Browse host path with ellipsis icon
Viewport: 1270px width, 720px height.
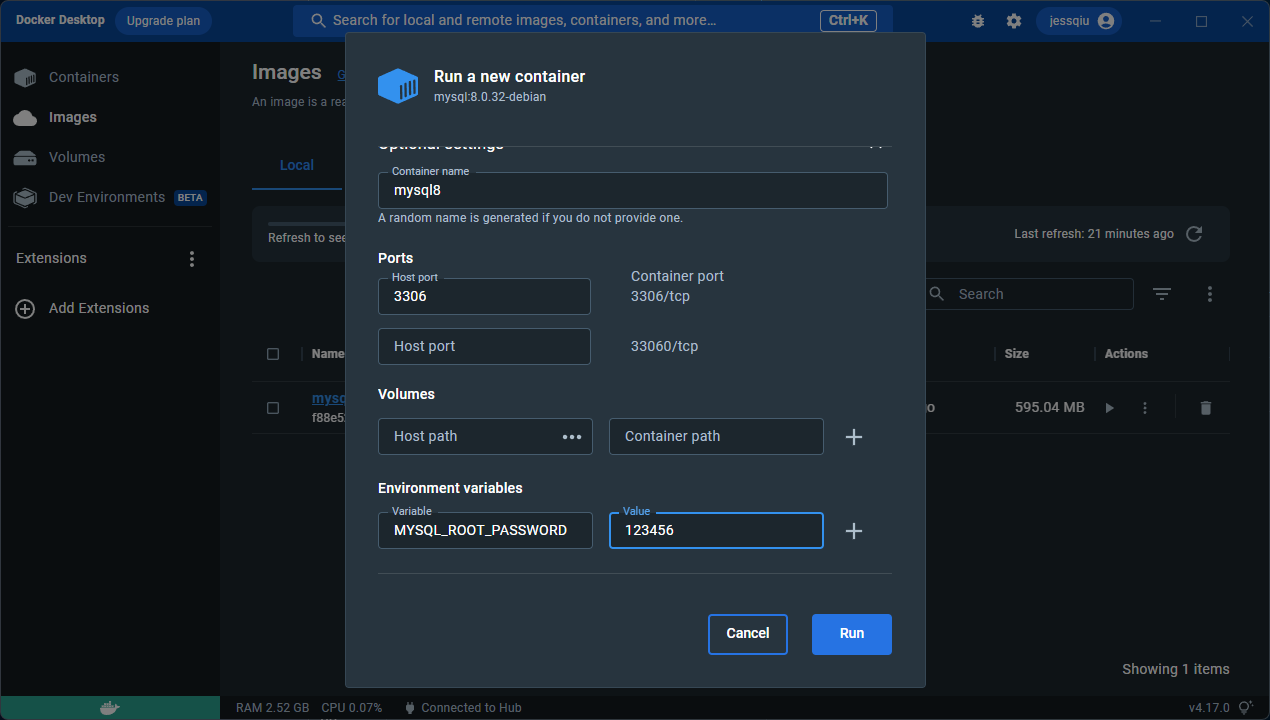(x=572, y=437)
